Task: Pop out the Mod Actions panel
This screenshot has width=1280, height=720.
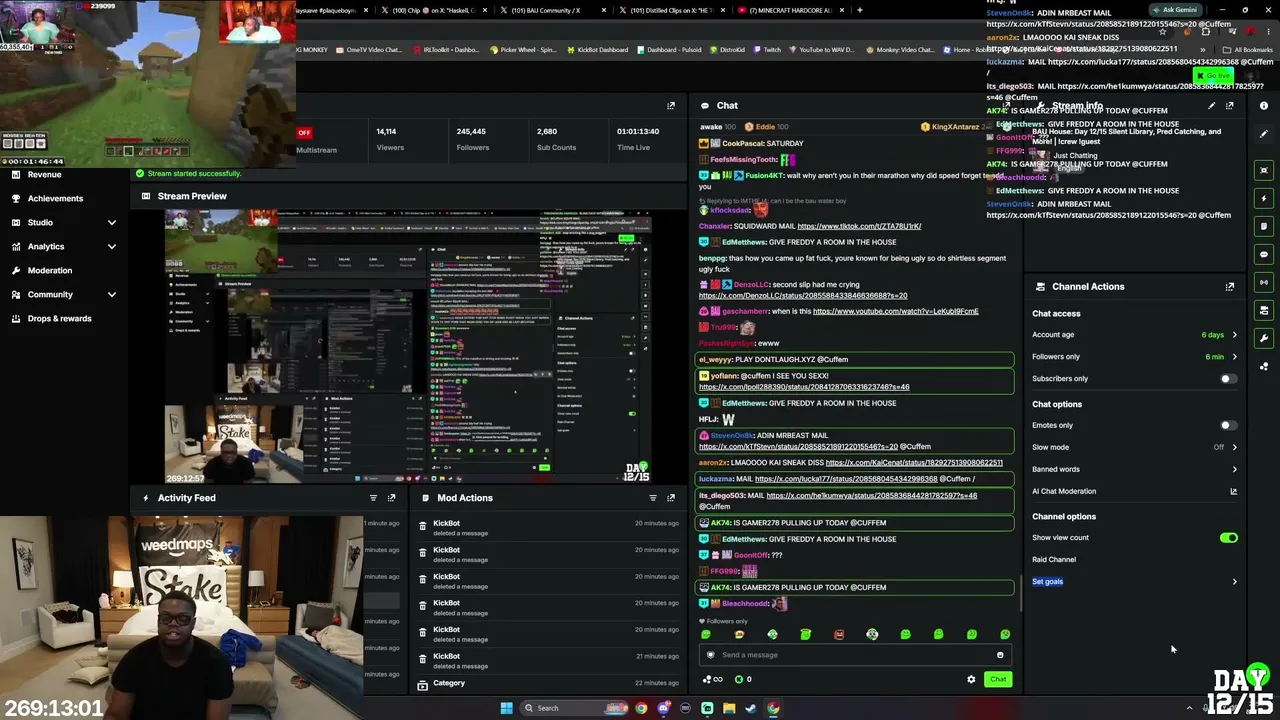Action: coord(671,498)
